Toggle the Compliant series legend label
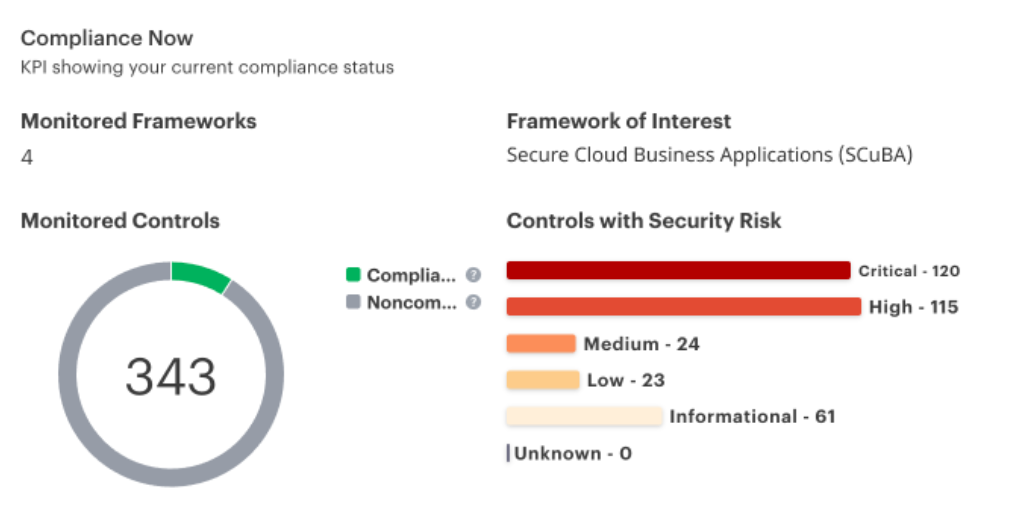1012x520 pixels. 411,275
